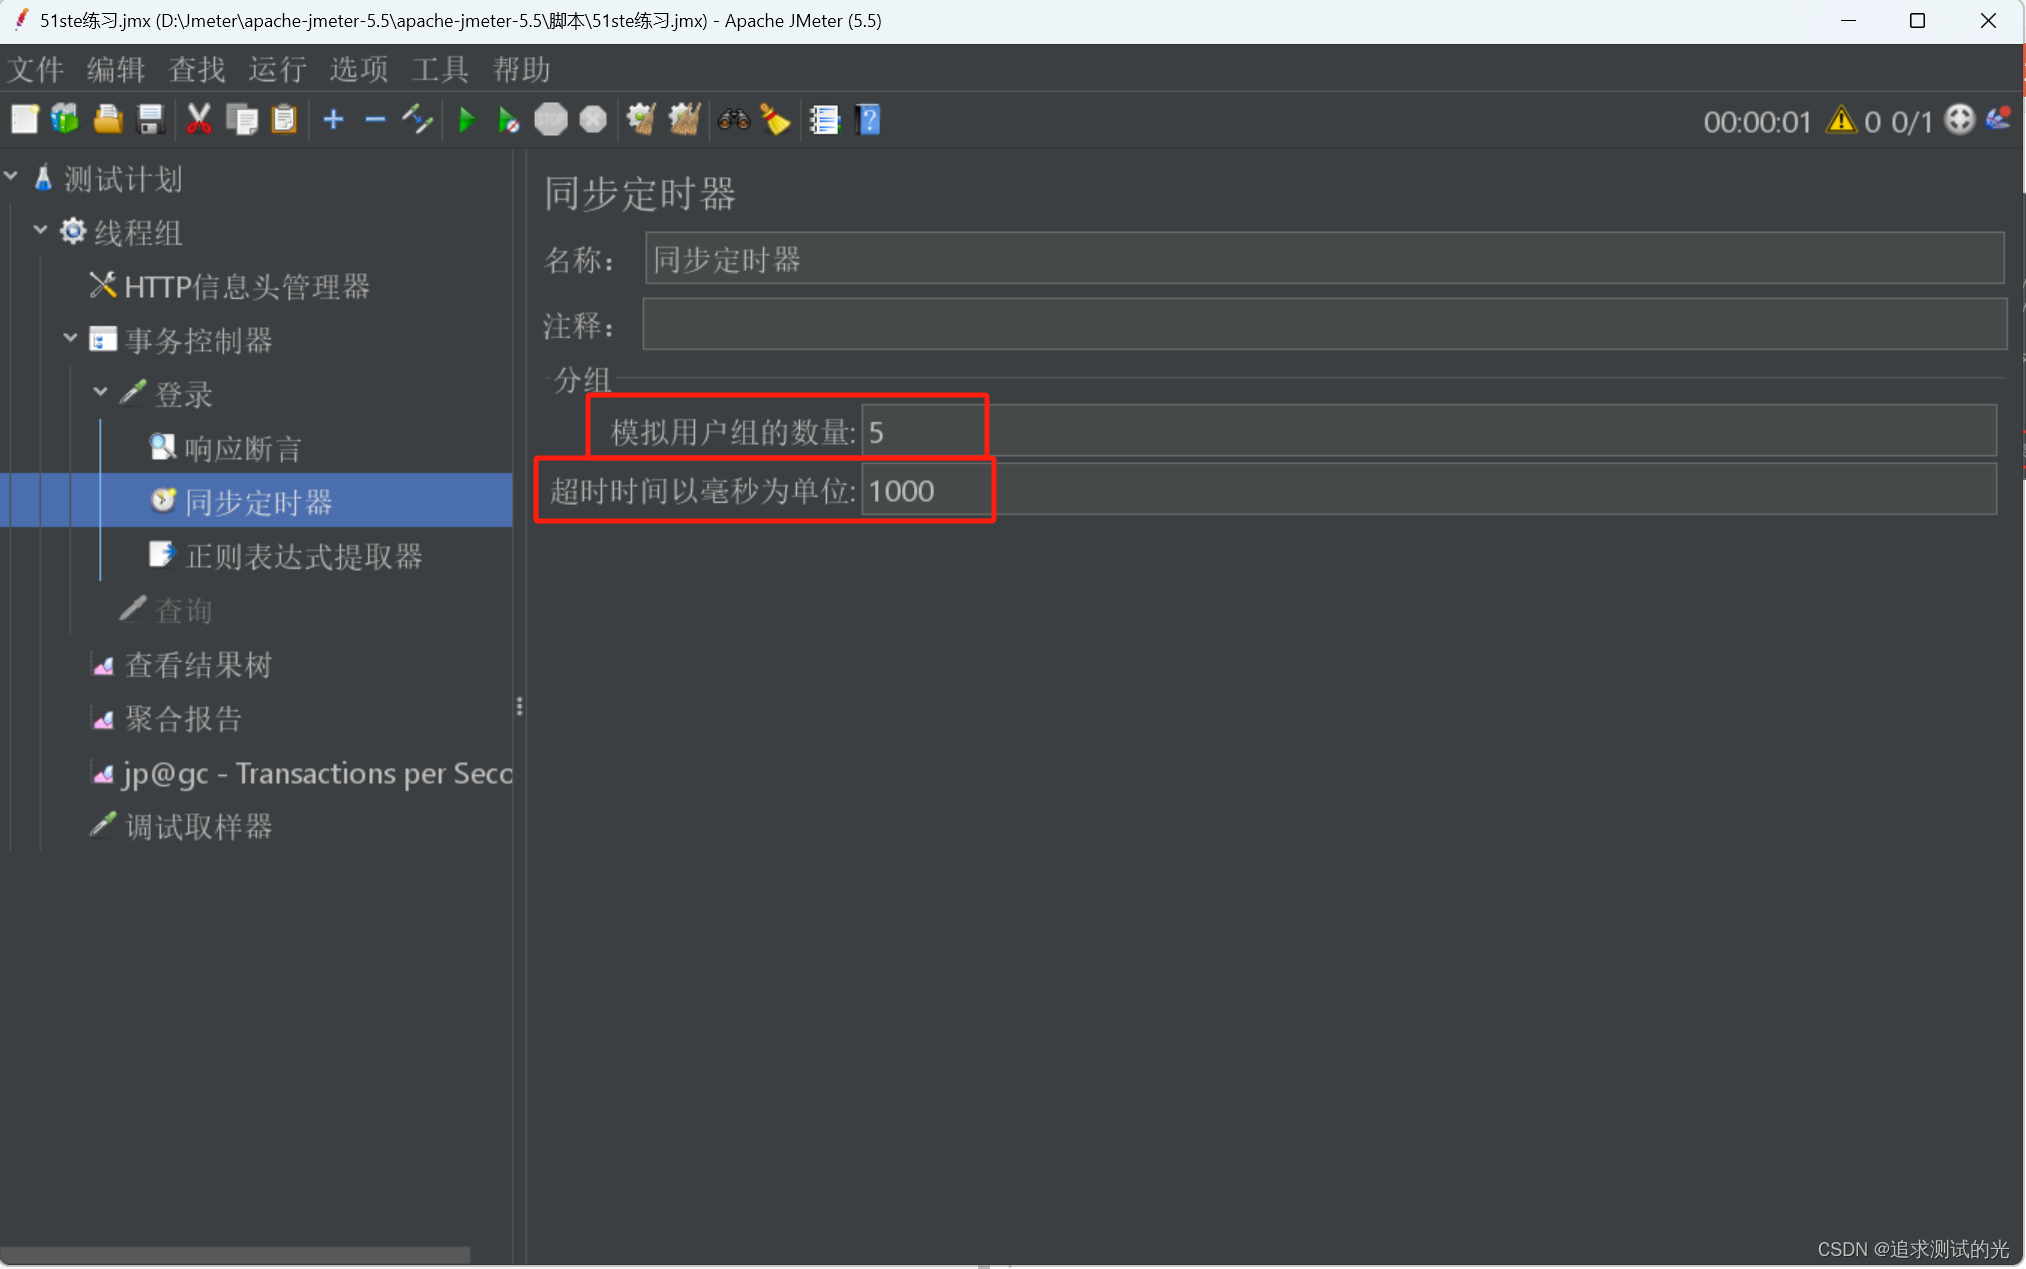2026x1269 pixels.
Task: Click the 0/1 thread count indicator
Action: [1911, 122]
